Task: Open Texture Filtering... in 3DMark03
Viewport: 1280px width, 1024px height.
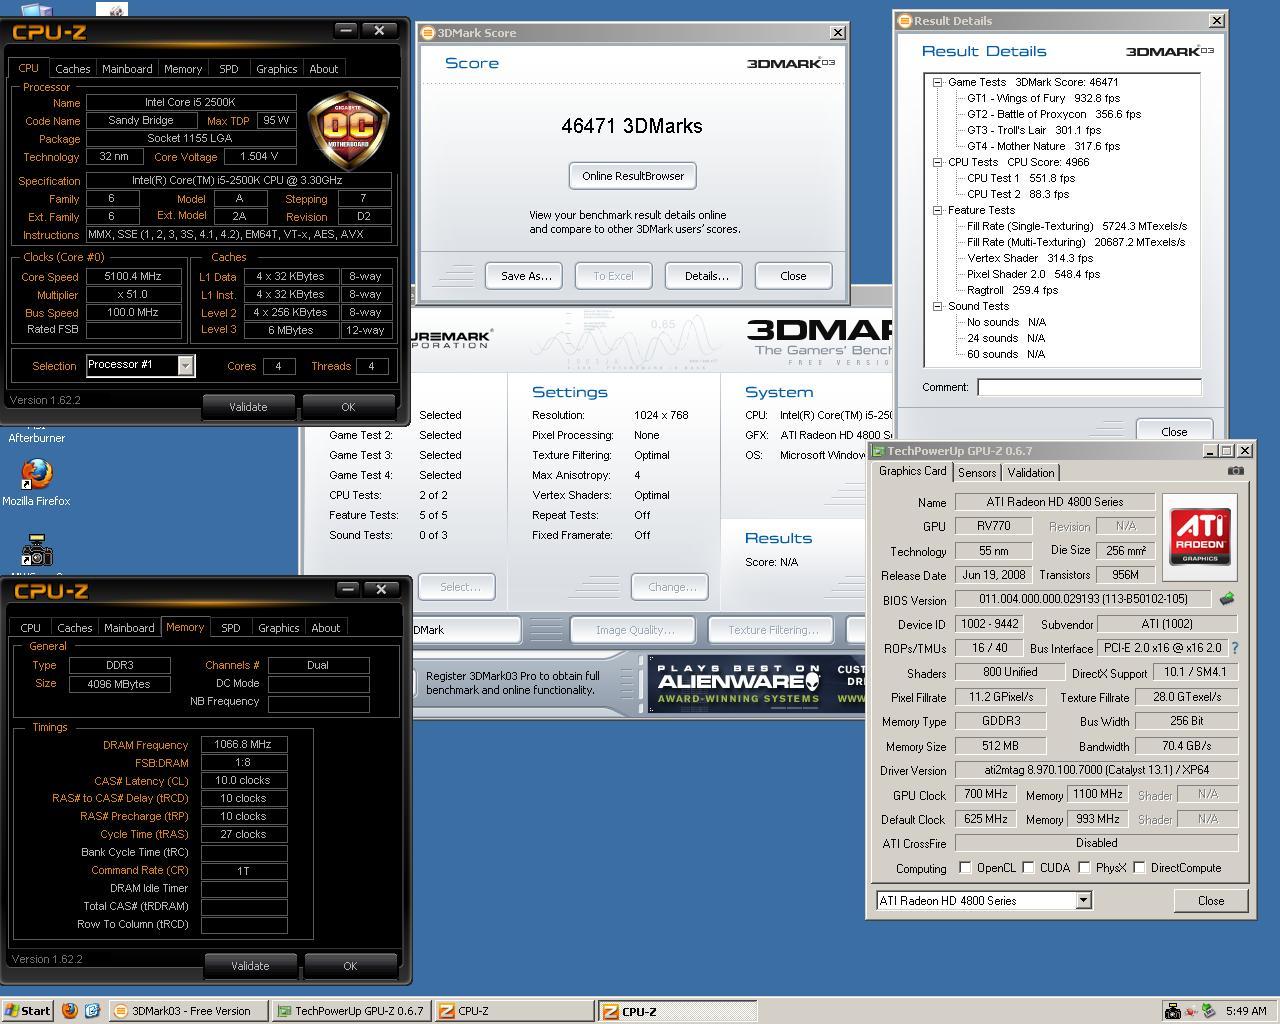Action: [x=773, y=630]
